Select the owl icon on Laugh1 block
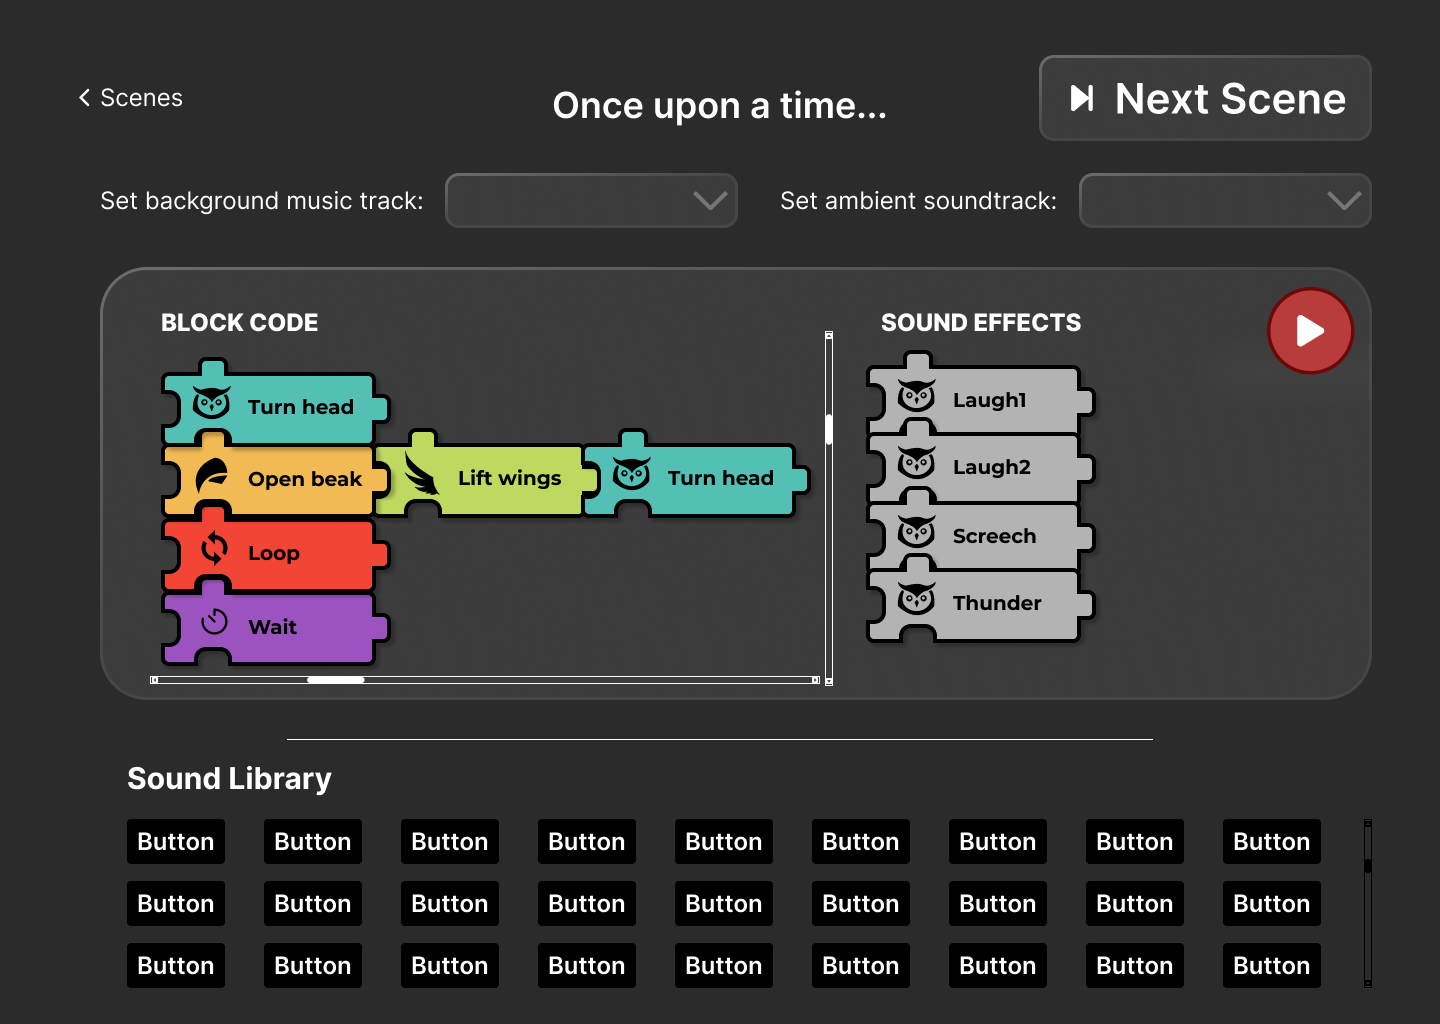The height and width of the screenshot is (1024, 1440). tap(916, 397)
